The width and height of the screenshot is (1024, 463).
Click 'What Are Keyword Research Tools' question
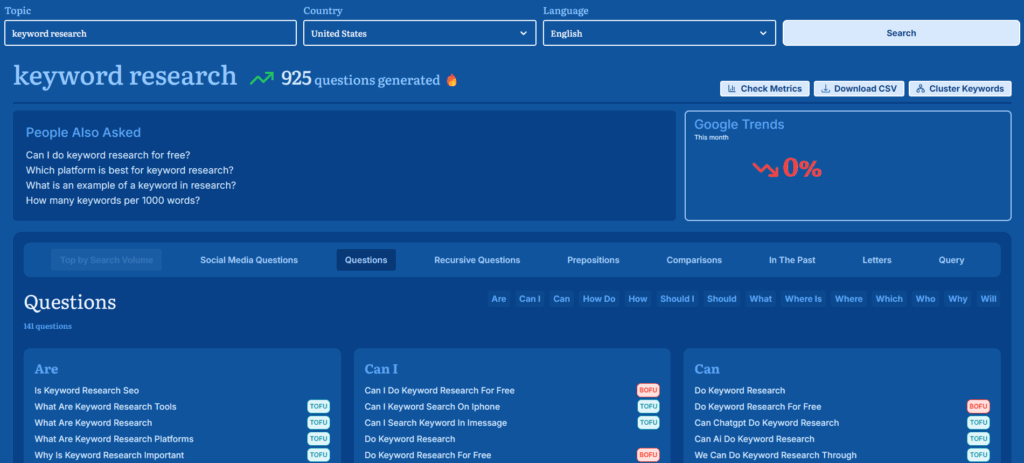pyautogui.click(x=105, y=407)
